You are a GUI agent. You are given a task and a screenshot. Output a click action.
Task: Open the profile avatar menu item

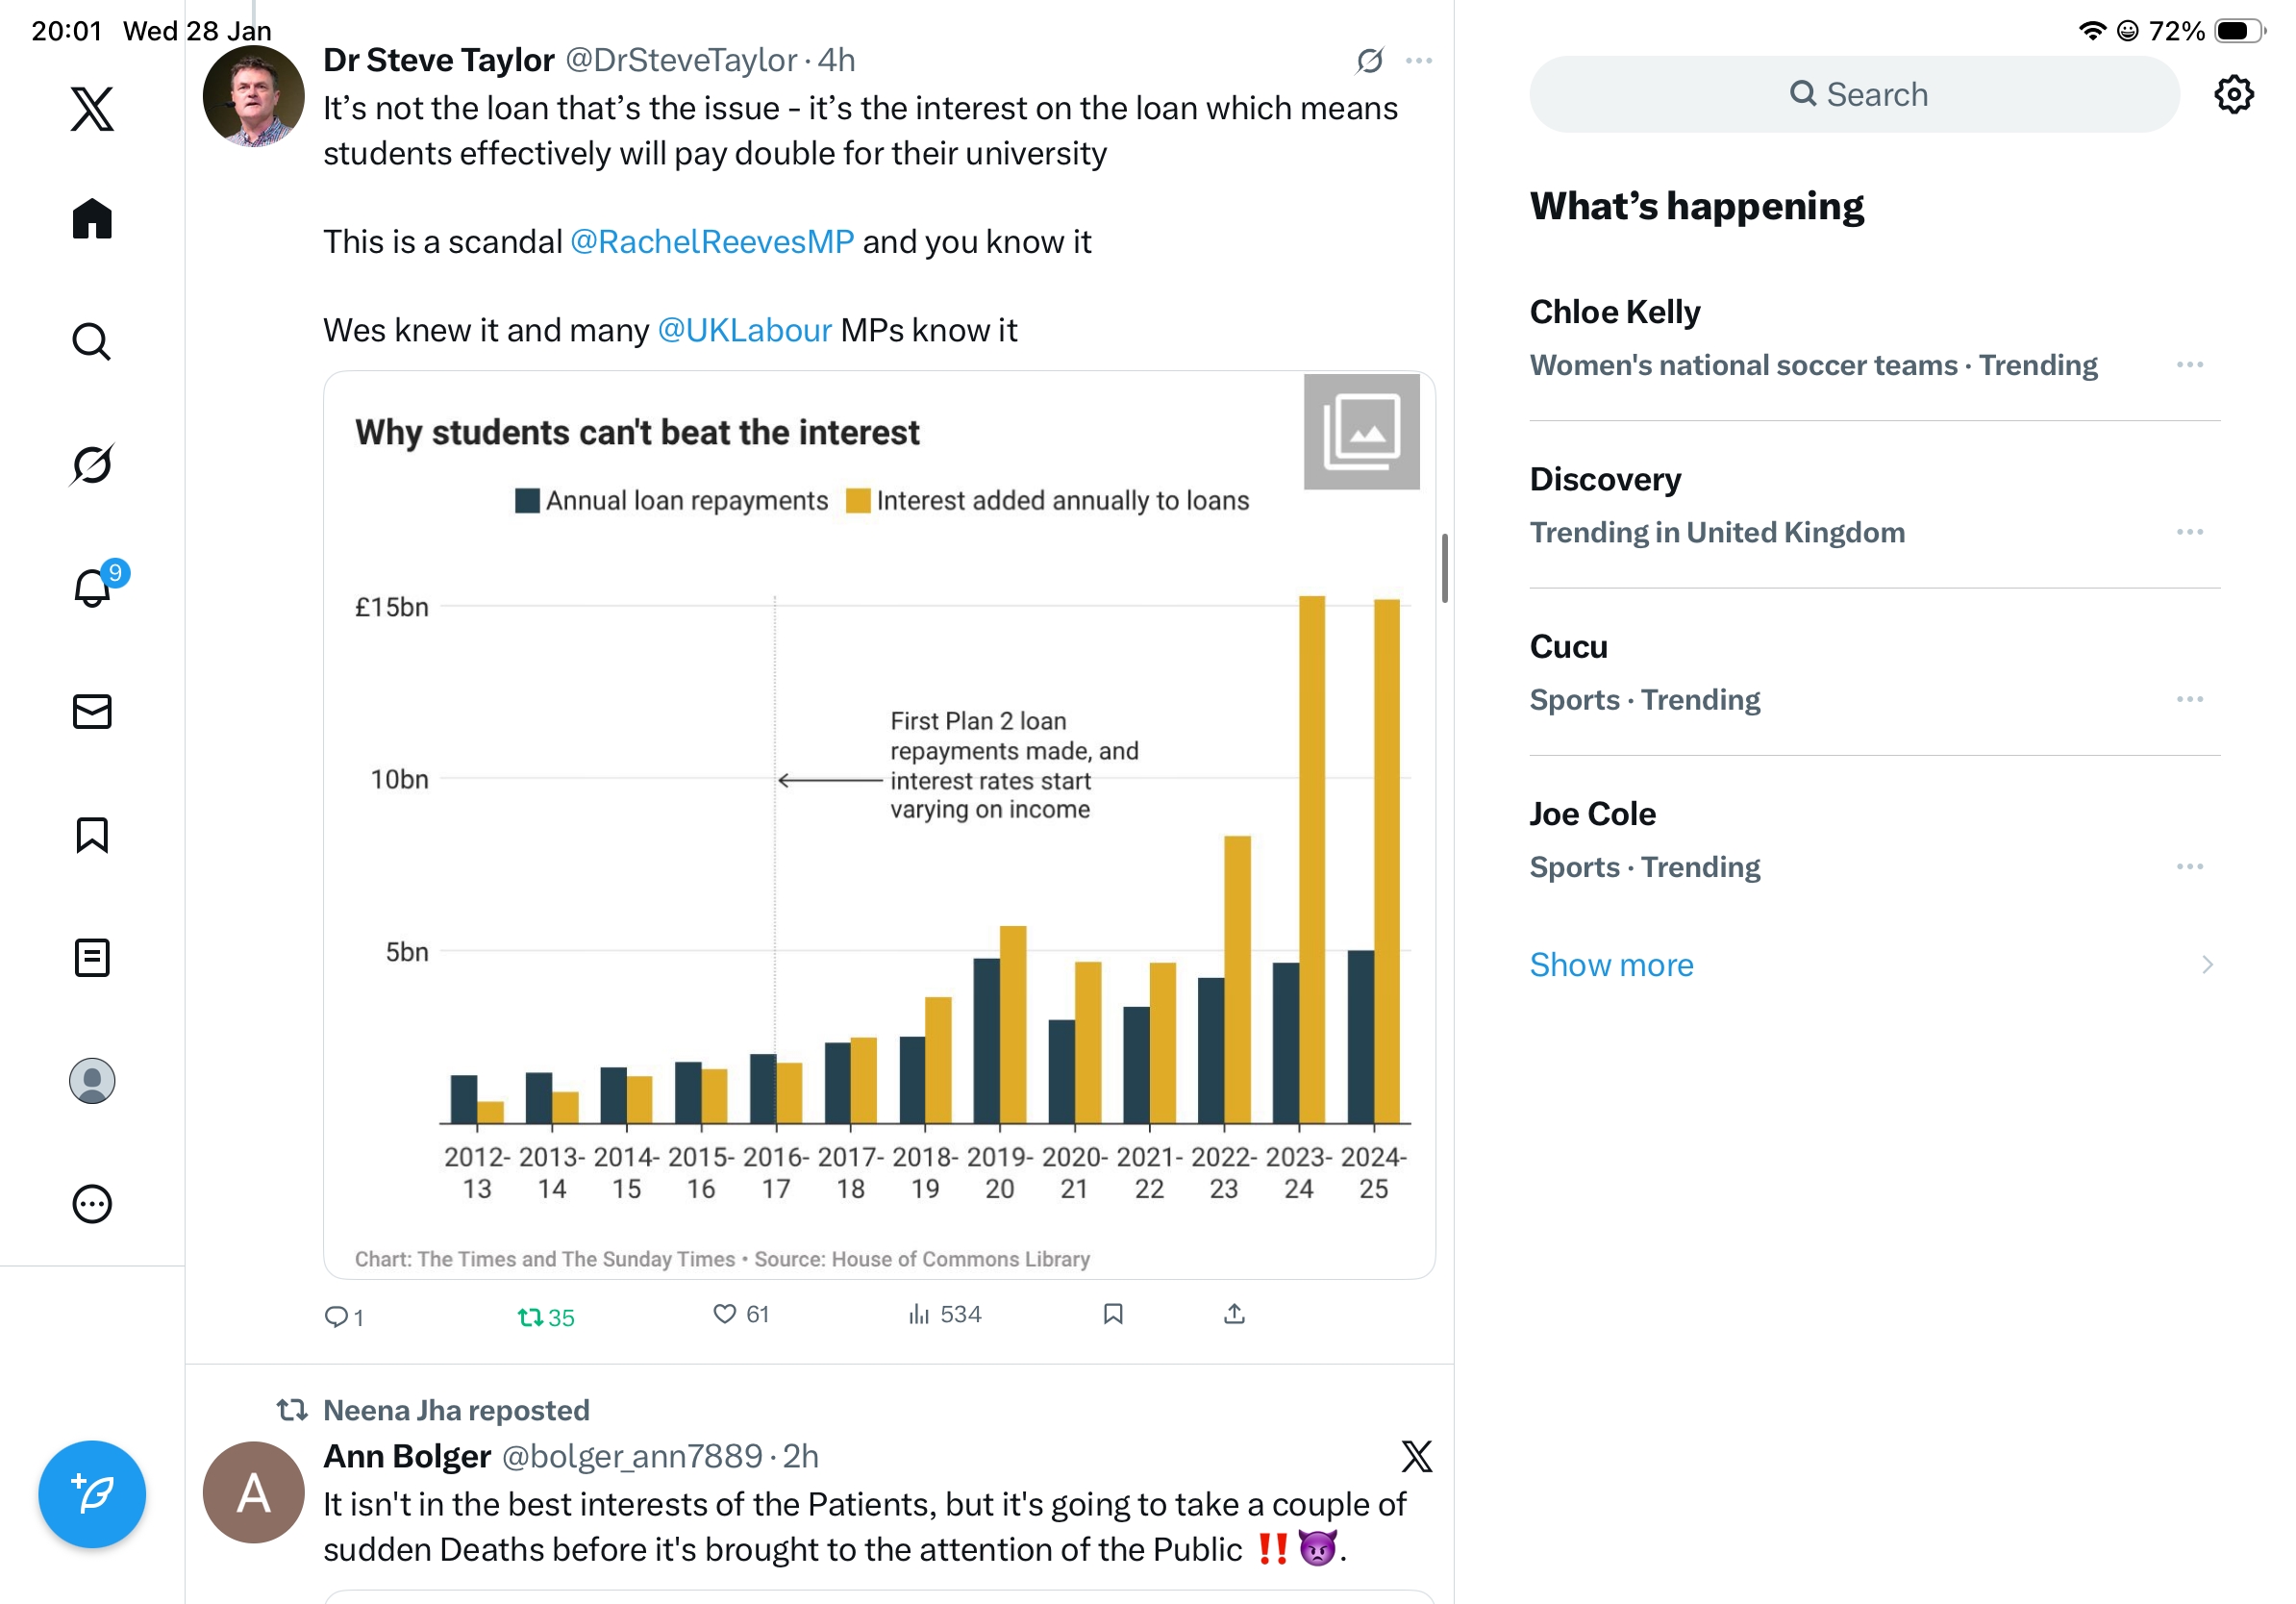[92, 1081]
